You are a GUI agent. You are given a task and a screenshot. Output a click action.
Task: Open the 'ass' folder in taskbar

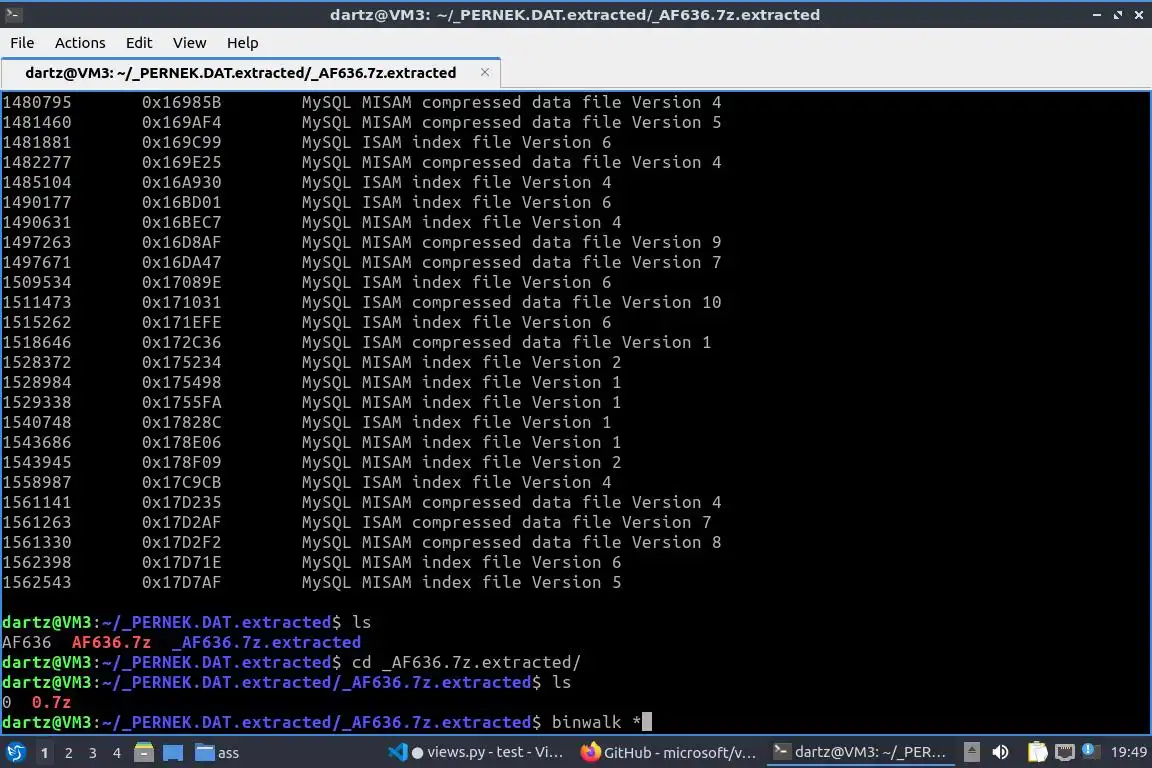[x=217, y=753]
